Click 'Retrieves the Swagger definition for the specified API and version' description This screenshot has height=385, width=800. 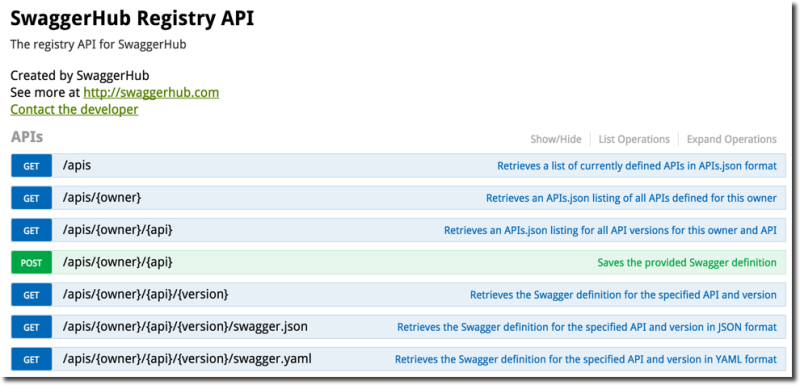point(623,295)
